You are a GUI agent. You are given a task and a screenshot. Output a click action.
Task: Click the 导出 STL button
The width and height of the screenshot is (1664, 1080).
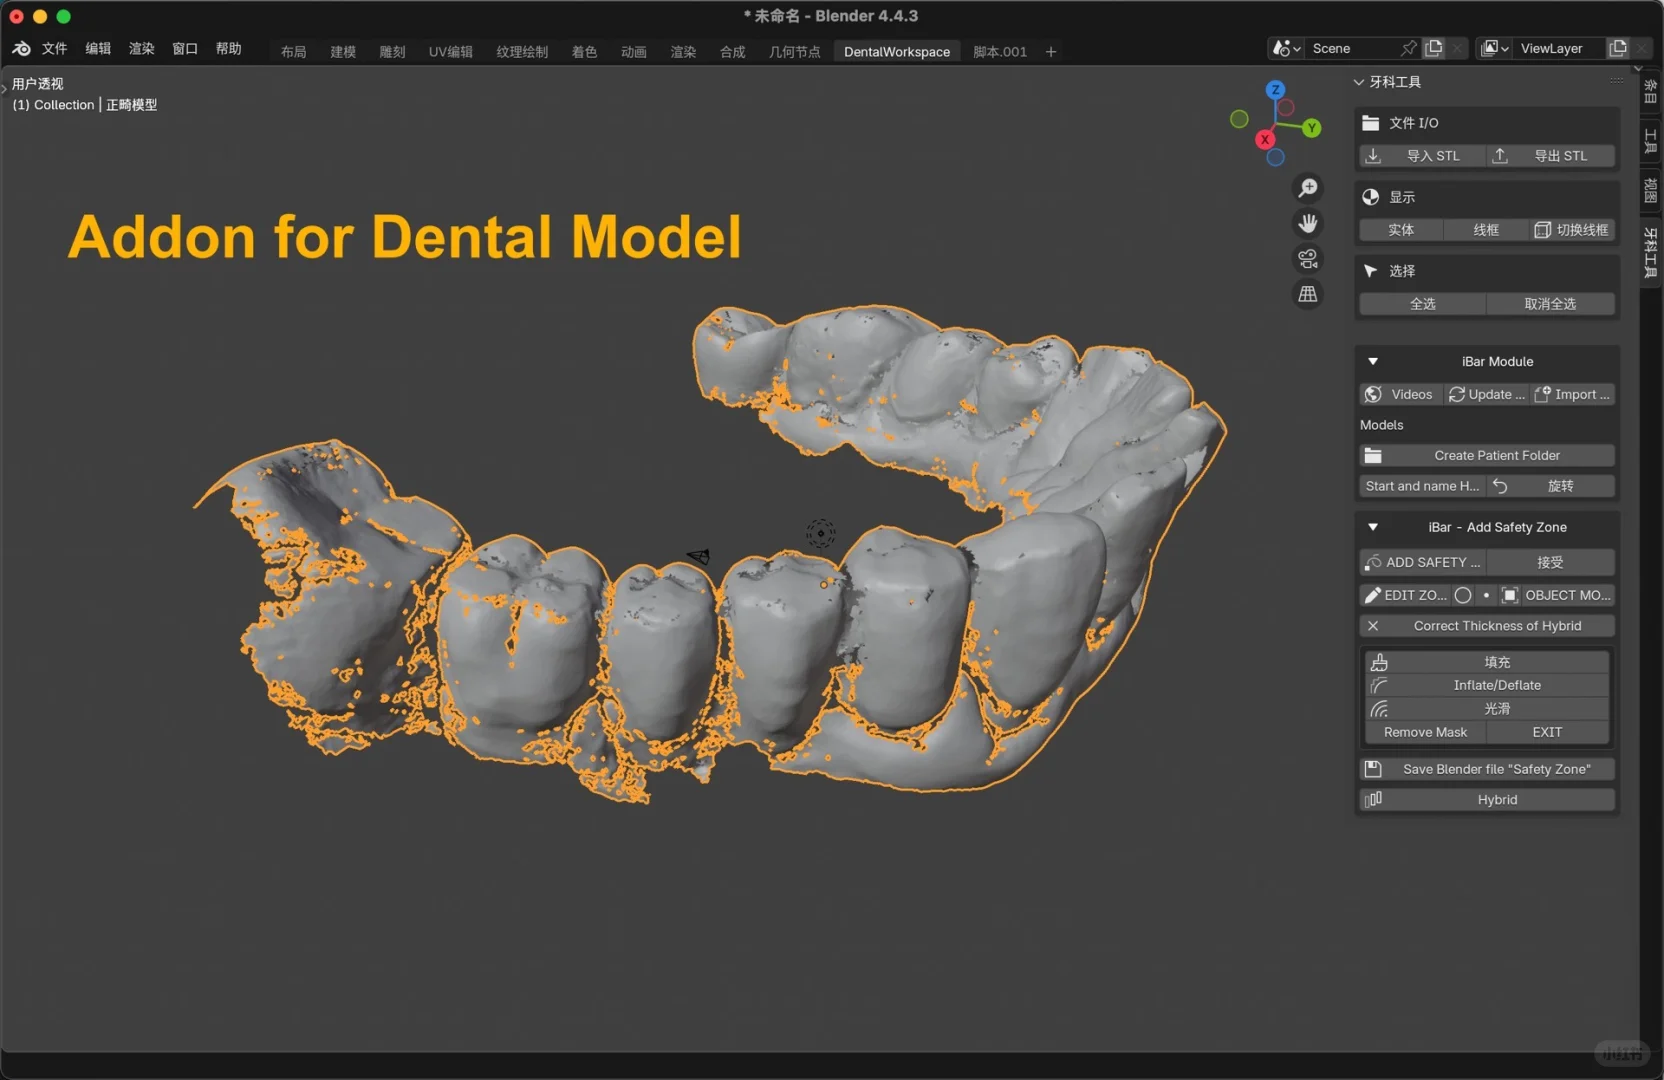coord(1550,156)
